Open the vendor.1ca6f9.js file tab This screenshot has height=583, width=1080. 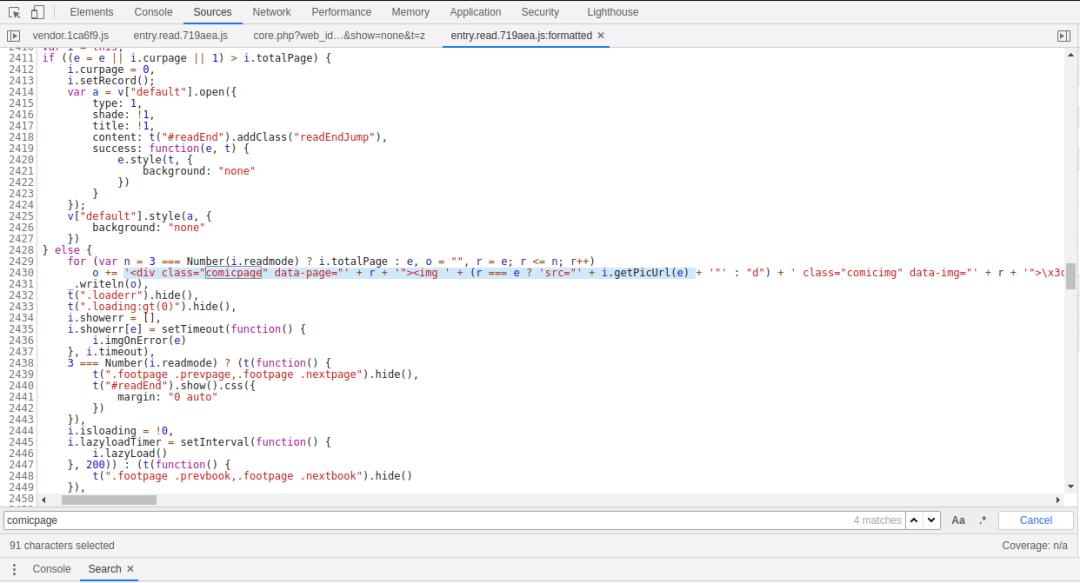point(70,35)
